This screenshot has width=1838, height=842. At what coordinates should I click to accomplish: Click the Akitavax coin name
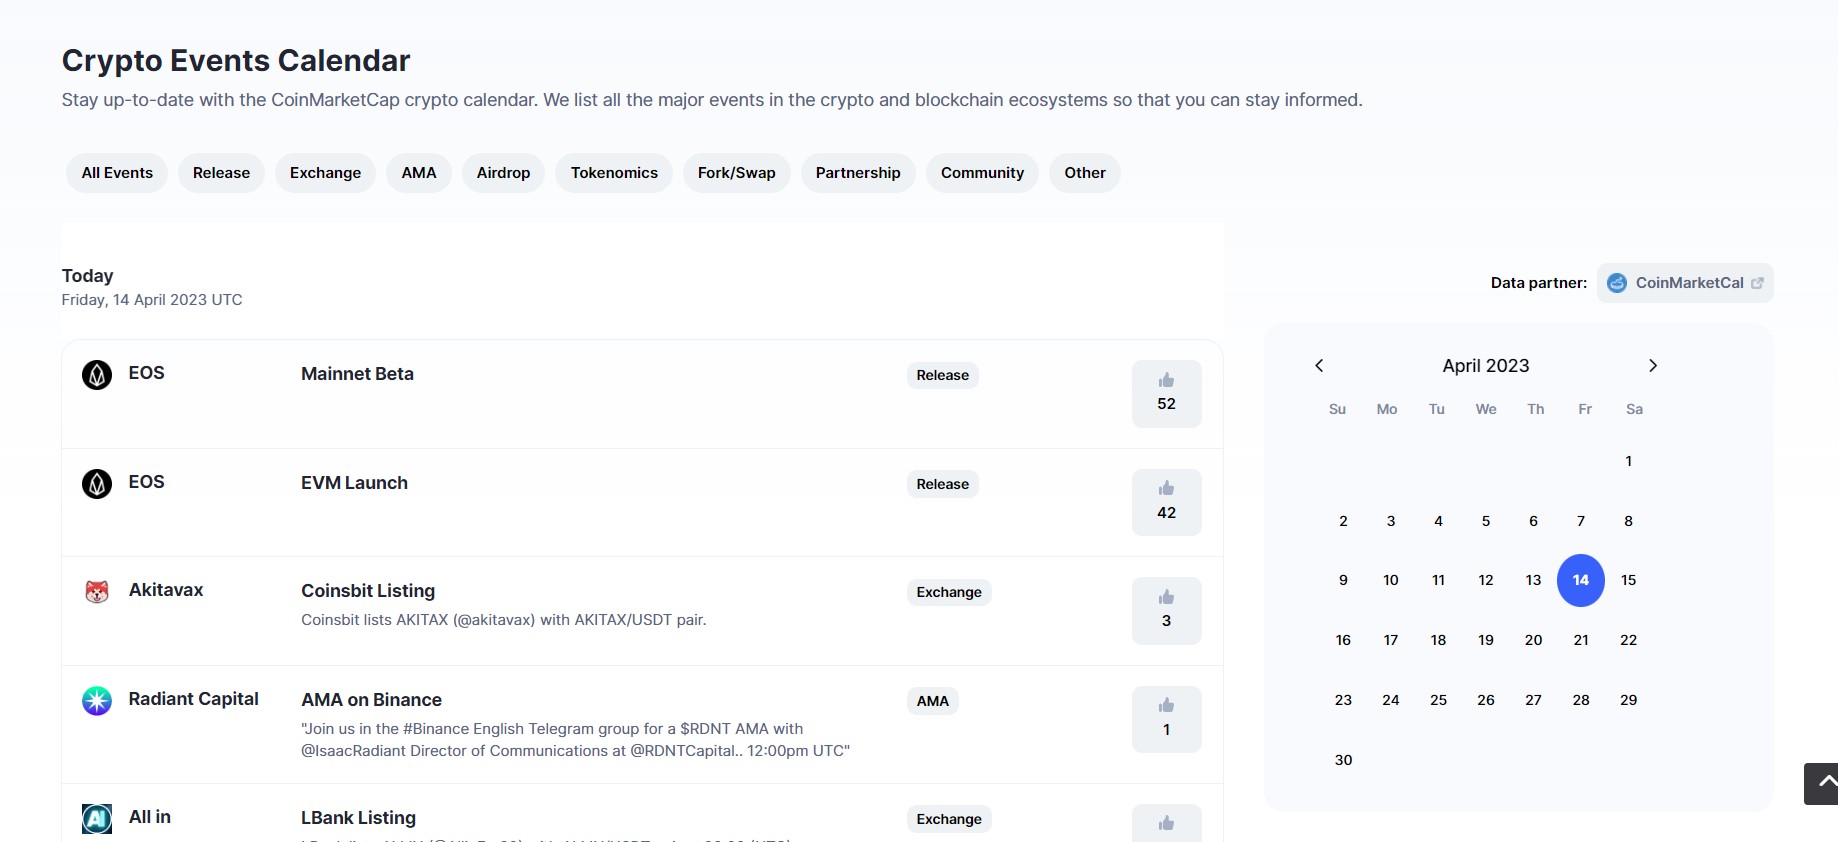tap(166, 590)
